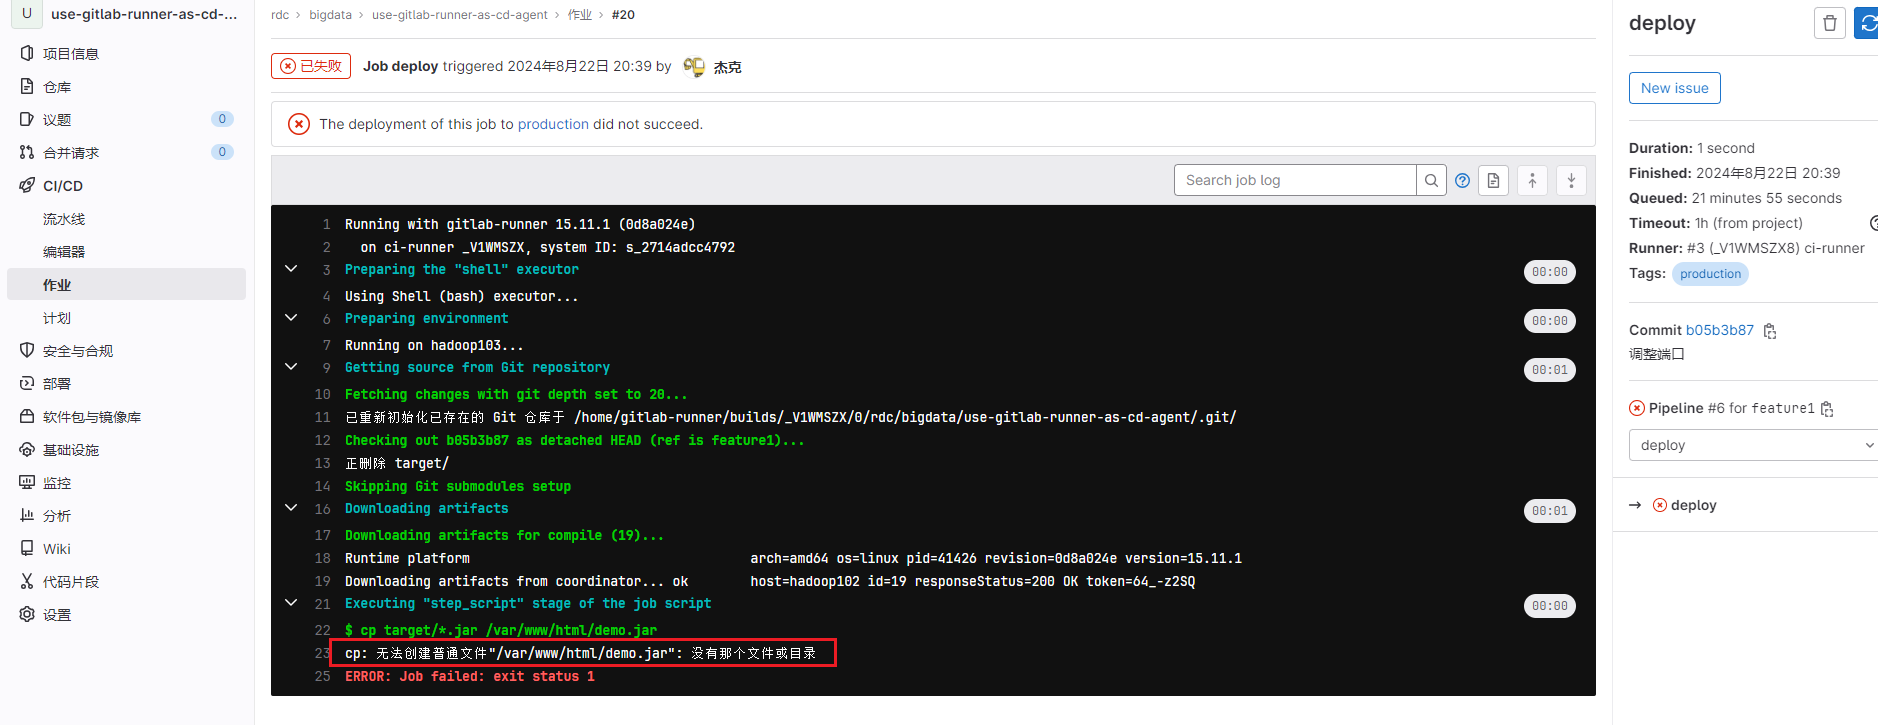This screenshot has width=1878, height=725.
Task: Open commit b05b3b87 link
Action: tap(1719, 330)
